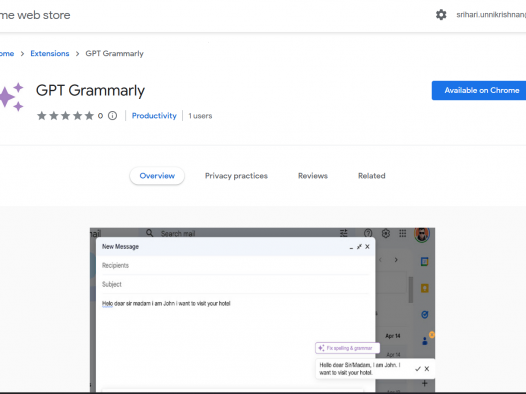Click the Subject field
Screen dimensions: 526x394
(235, 284)
